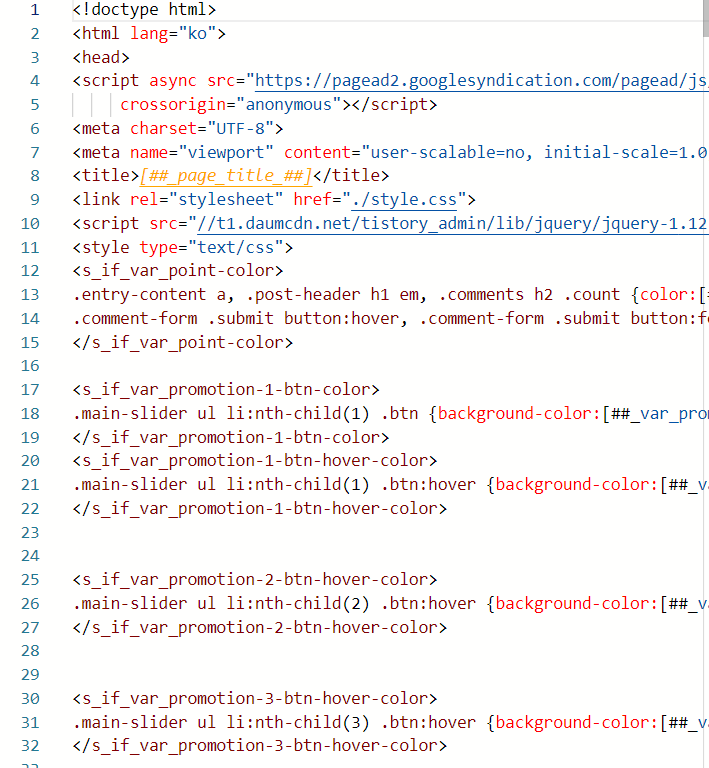Open the ./style.css stylesheet link
Screen dimensions: 709x768
pos(404,200)
